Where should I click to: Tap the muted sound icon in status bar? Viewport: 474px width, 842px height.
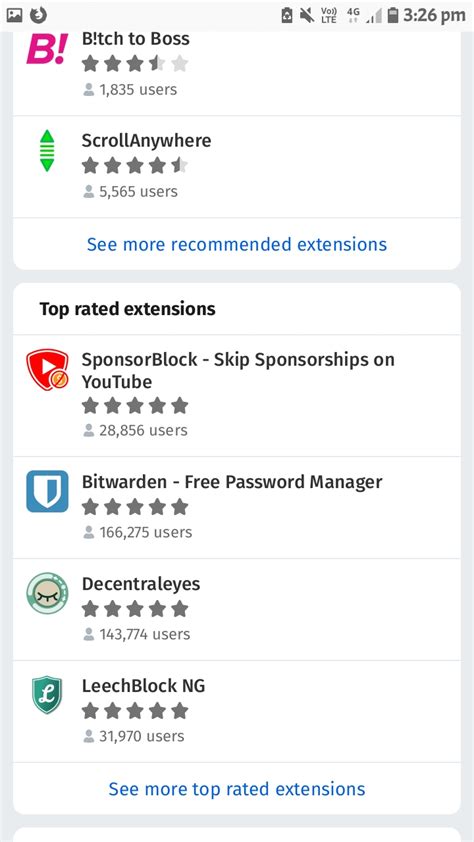(307, 15)
